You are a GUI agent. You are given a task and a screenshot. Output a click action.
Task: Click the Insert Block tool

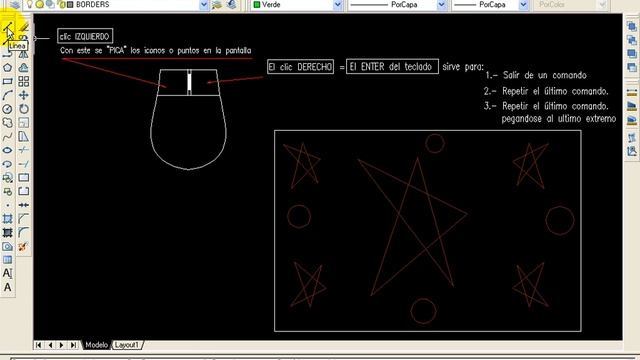point(8,178)
